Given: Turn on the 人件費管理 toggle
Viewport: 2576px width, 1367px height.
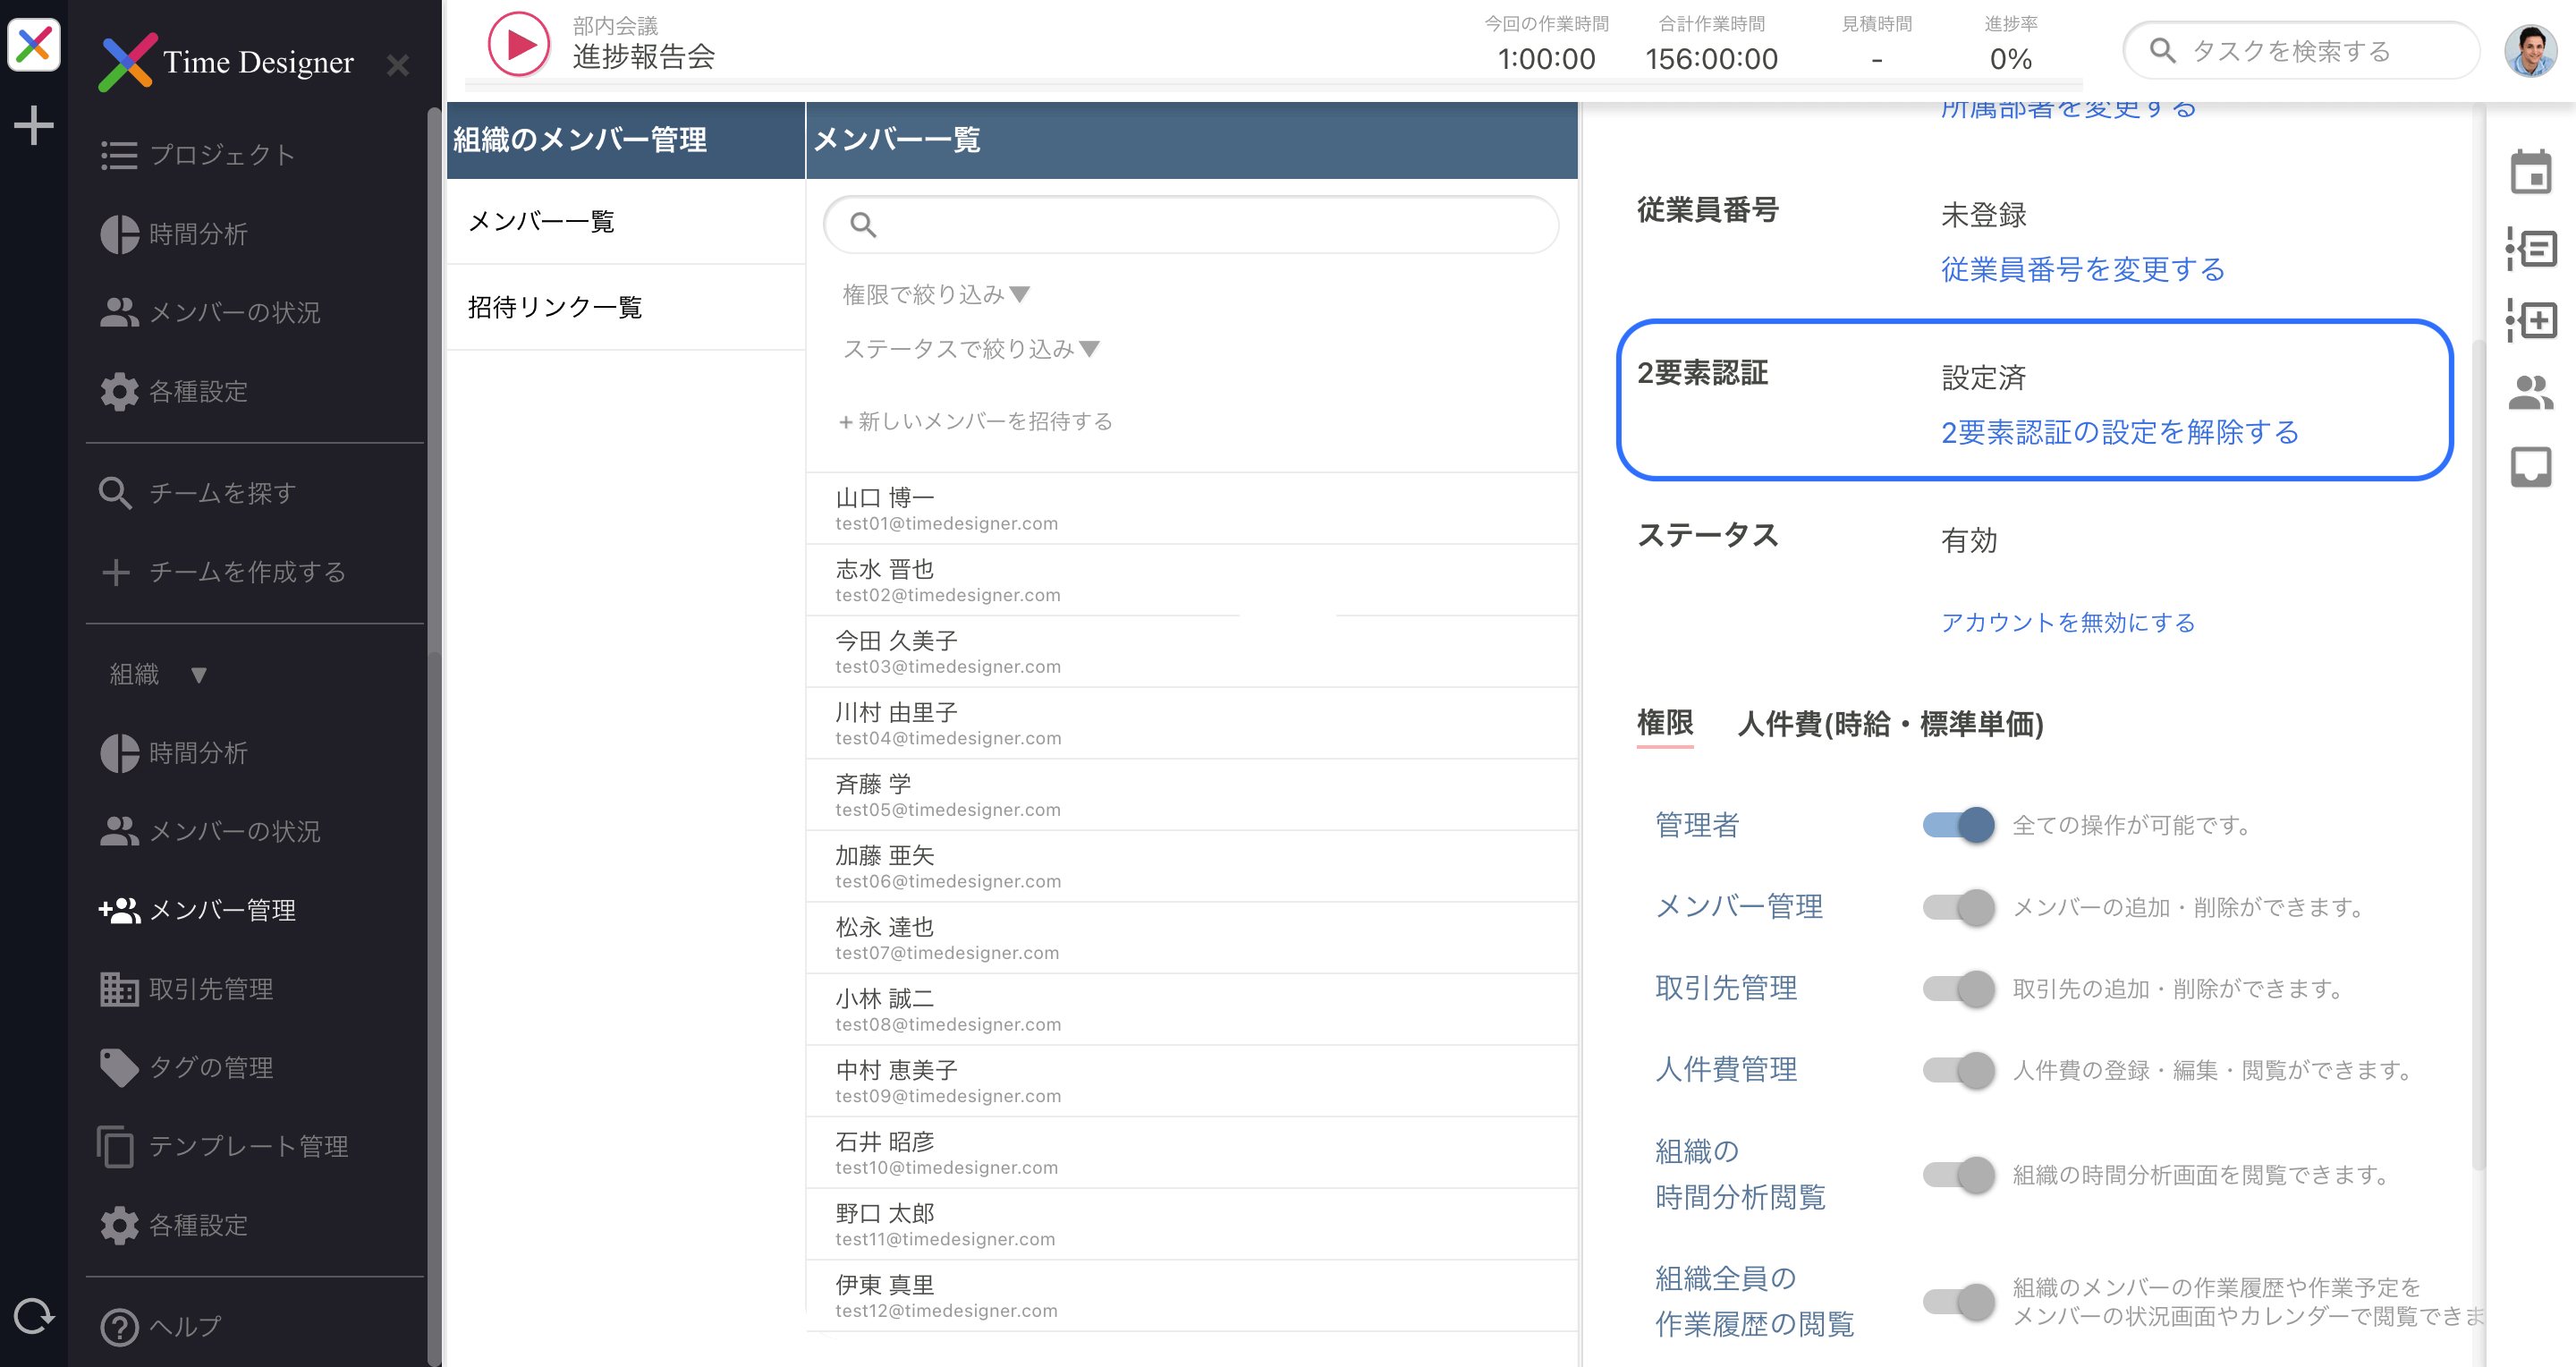Looking at the screenshot, I should pyautogui.click(x=1958, y=1070).
